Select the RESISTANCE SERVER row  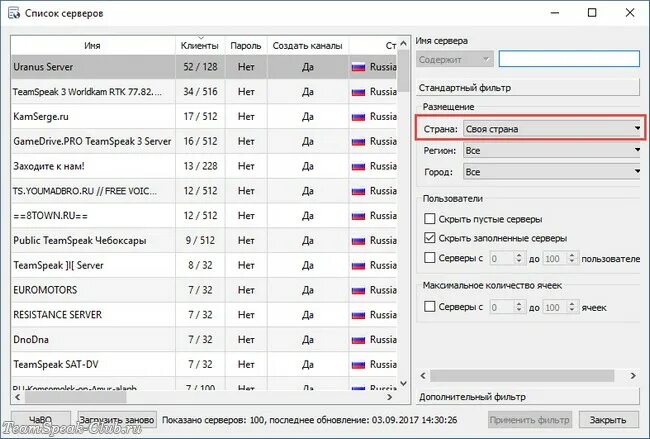[x=204, y=315]
